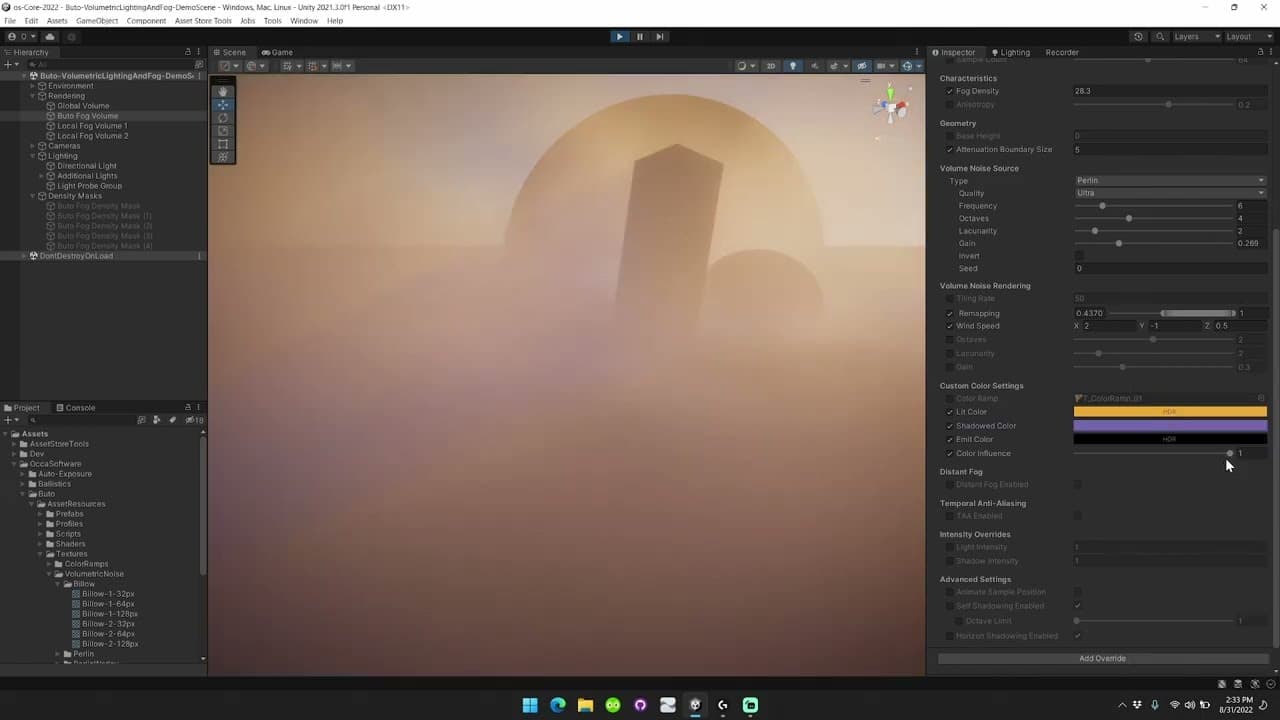Disable the Wind Speed override checkbox
1280x720 pixels.
coord(950,326)
